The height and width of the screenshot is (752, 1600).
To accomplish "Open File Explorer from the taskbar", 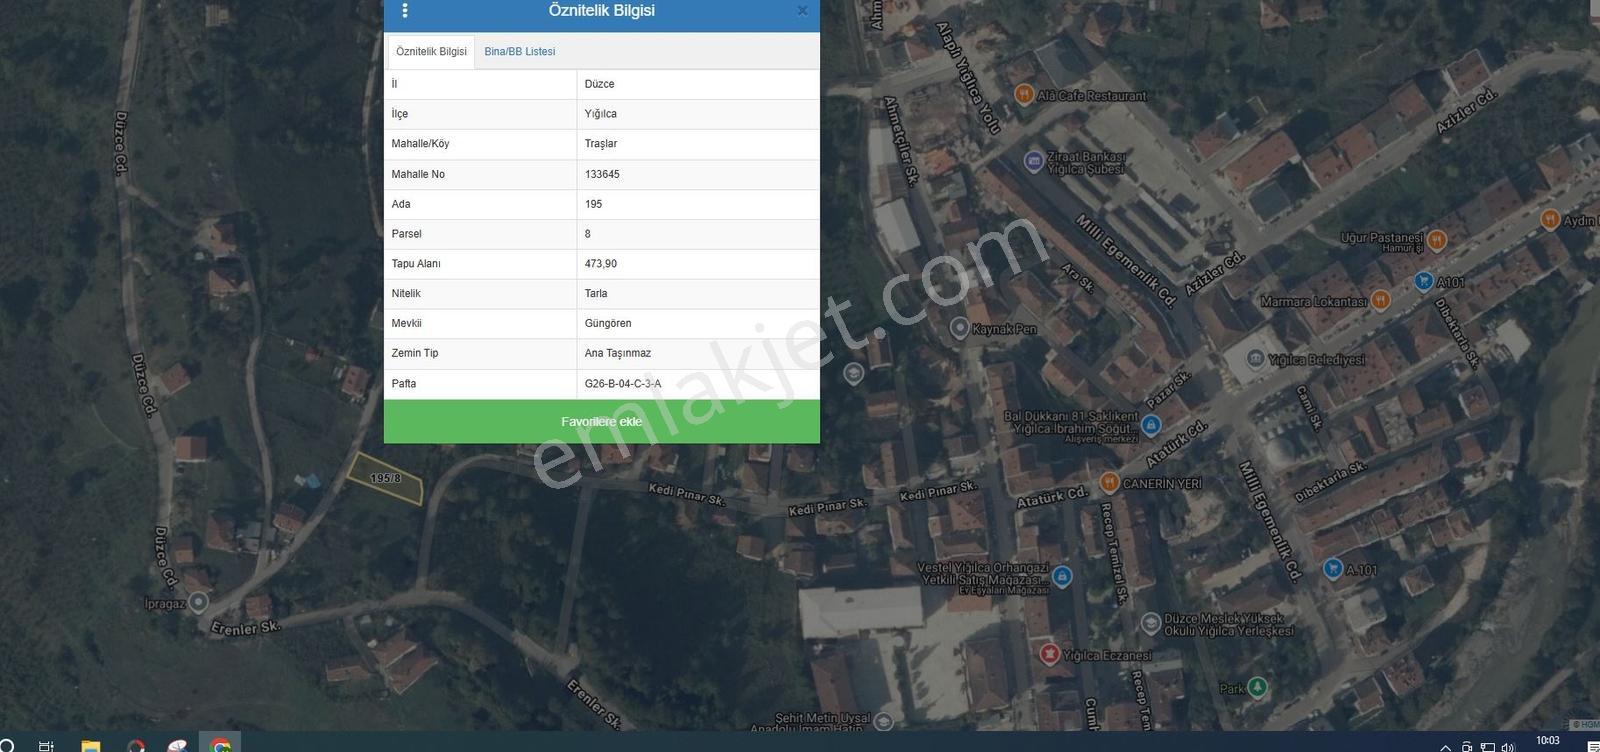I will [x=91, y=745].
